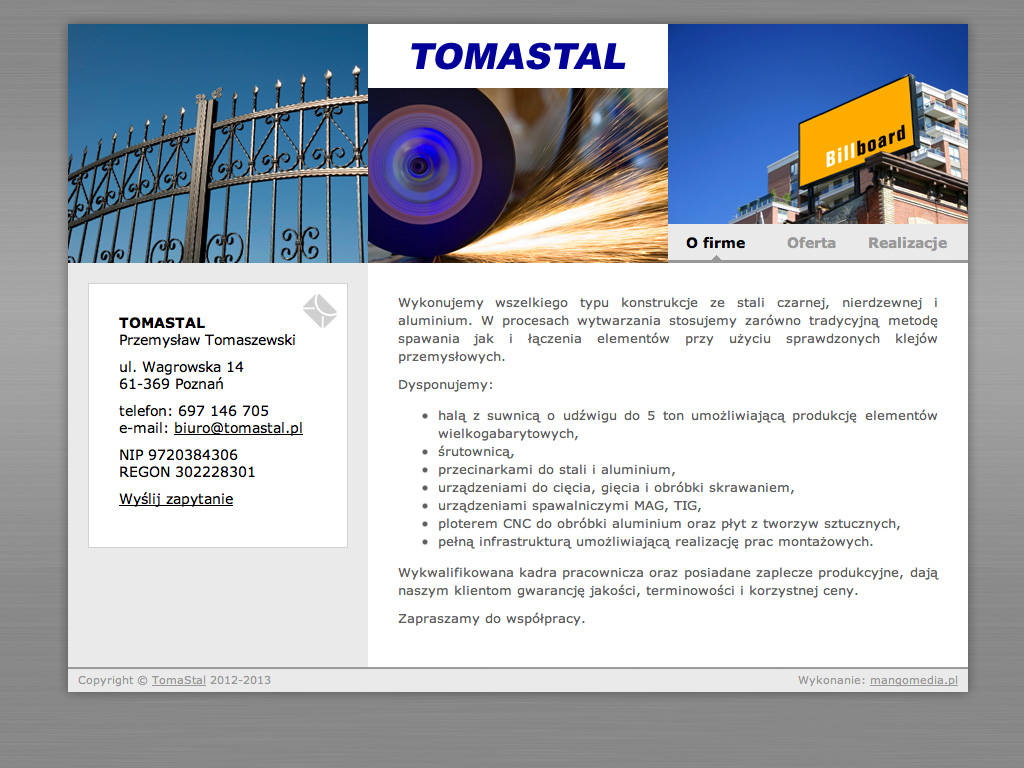The height and width of the screenshot is (768, 1024).
Task: Switch to the Oferta tab
Action: (x=811, y=243)
